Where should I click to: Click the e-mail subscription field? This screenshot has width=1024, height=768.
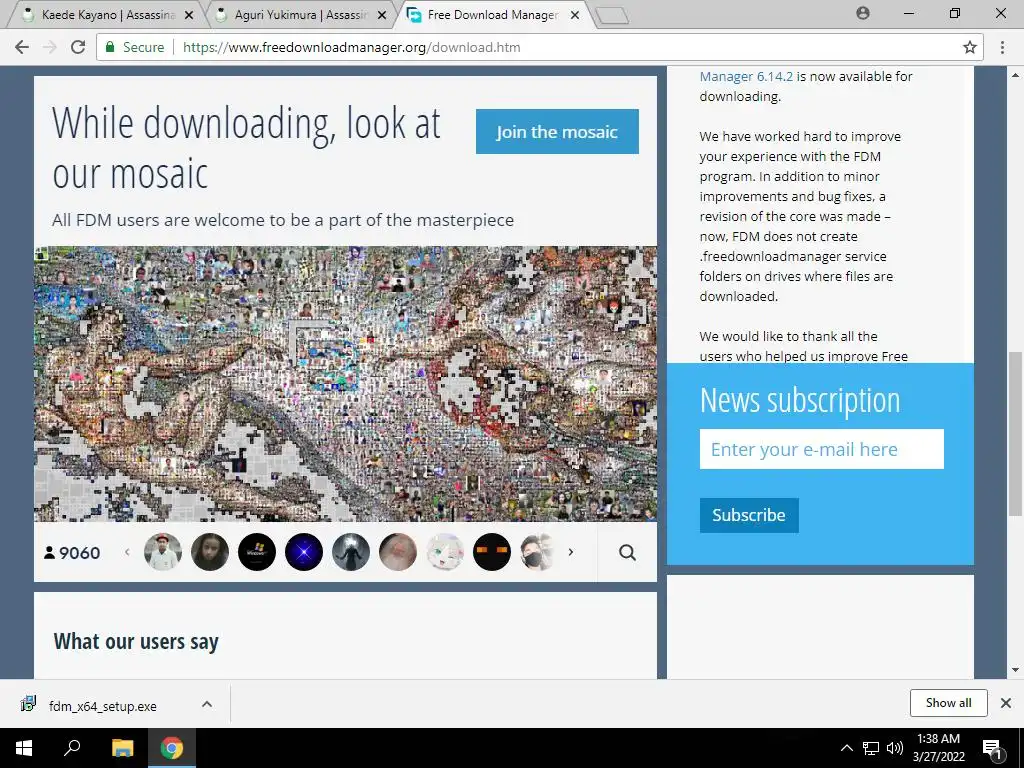coord(822,449)
